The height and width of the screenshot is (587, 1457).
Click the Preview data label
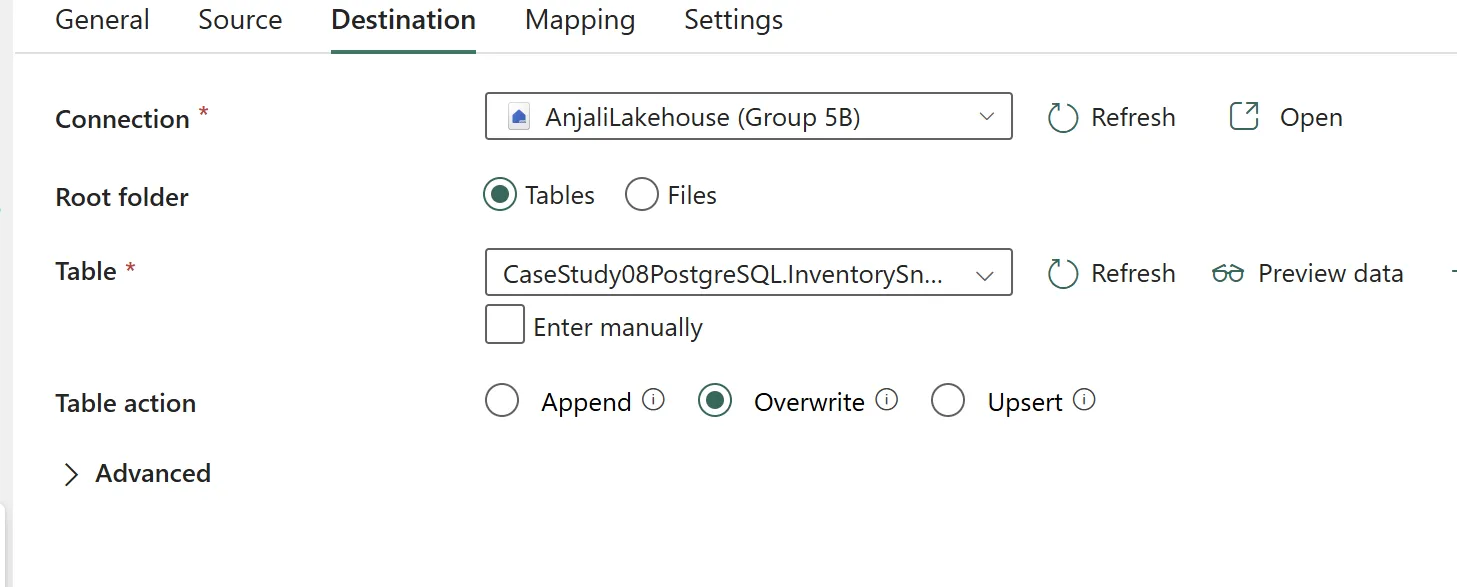(x=1331, y=274)
